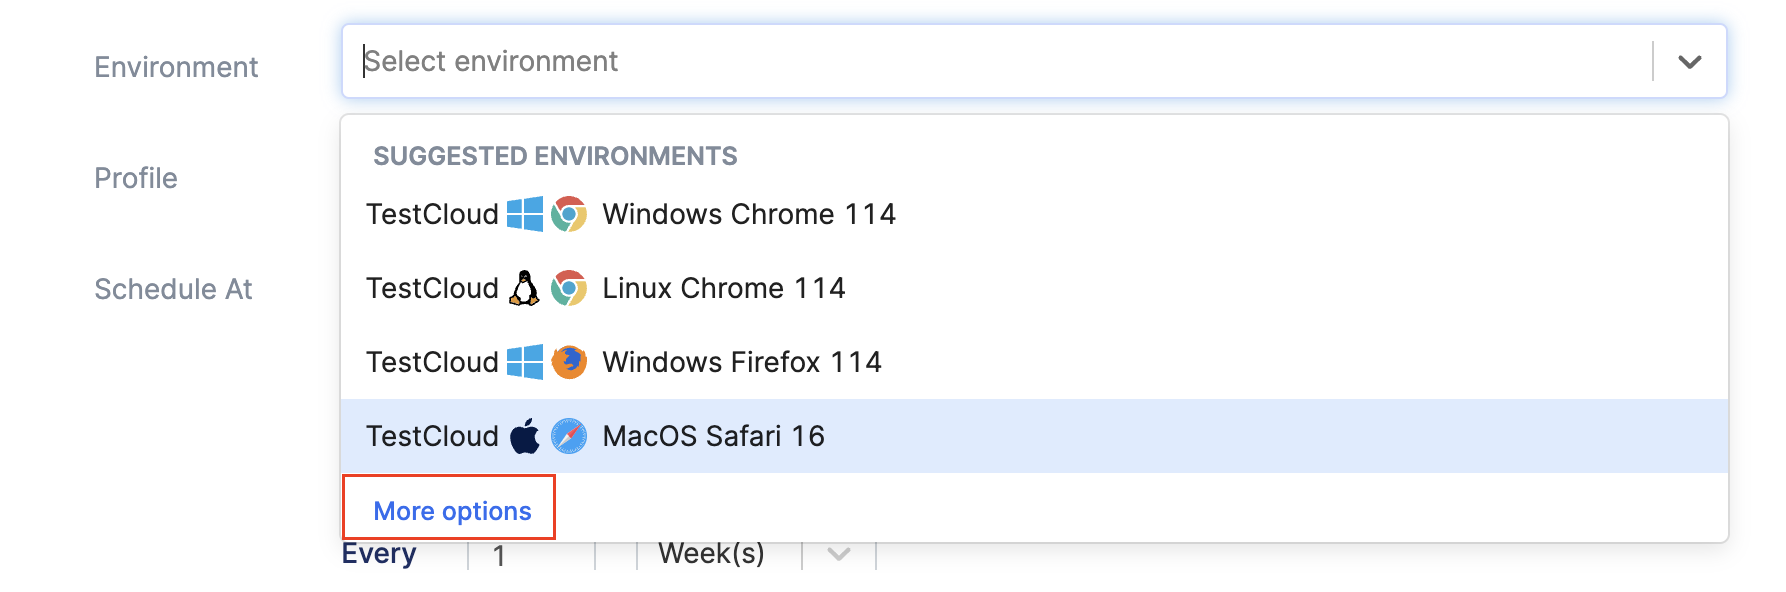This screenshot has height=592, width=1786.
Task: Click the Windows icon beside Windows Firefox 114
Action: (x=524, y=361)
